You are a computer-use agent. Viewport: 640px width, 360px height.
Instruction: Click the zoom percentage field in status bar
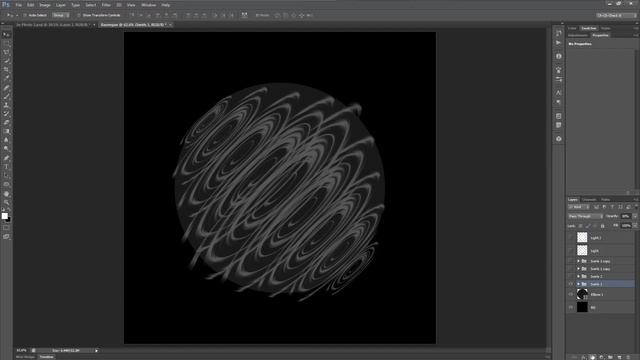22,351
